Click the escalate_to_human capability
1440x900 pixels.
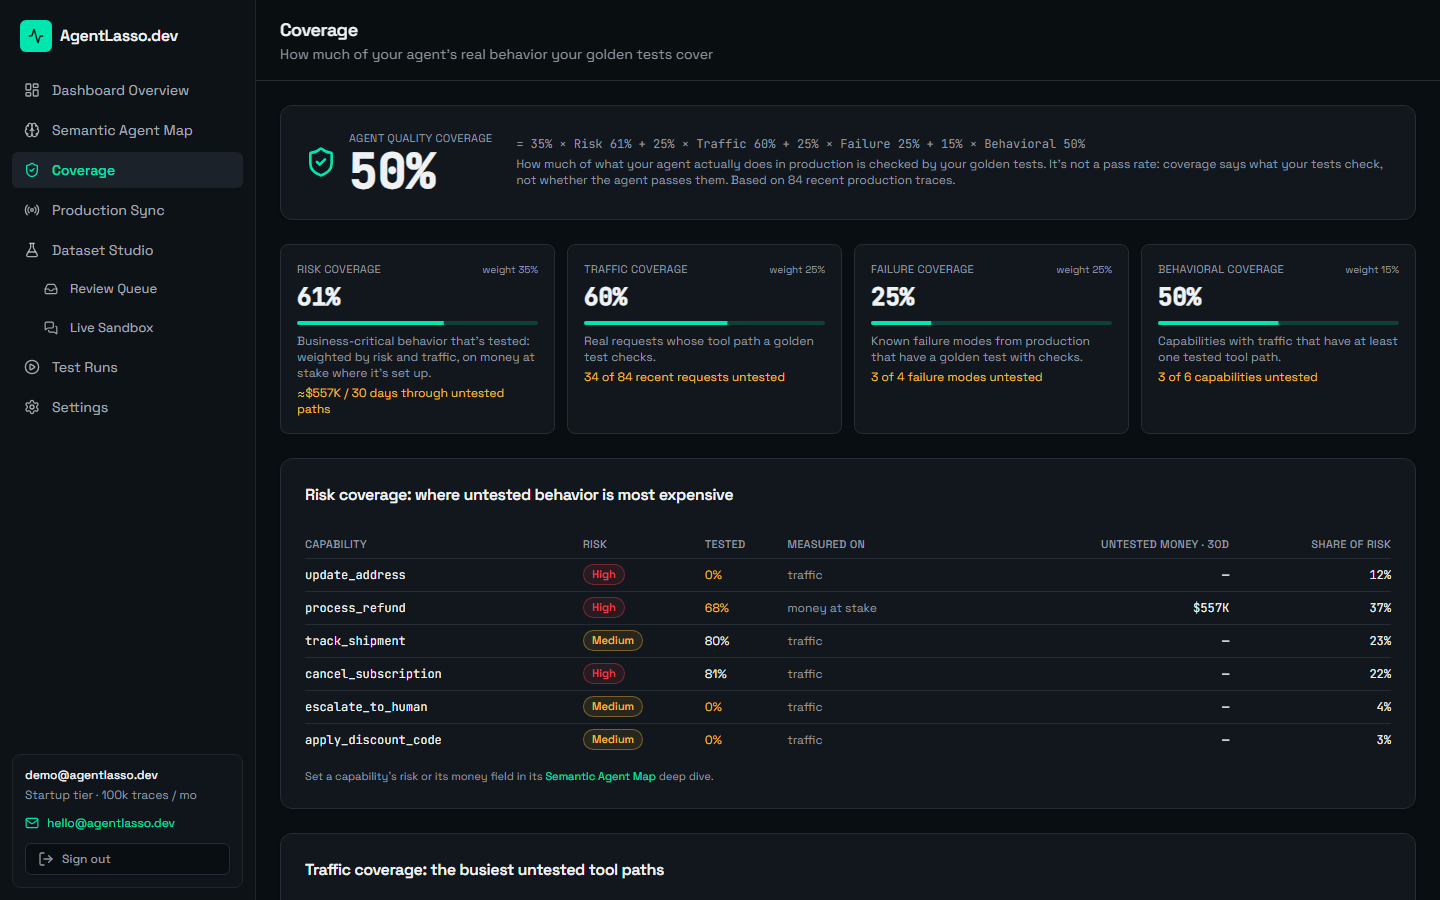[366, 707]
